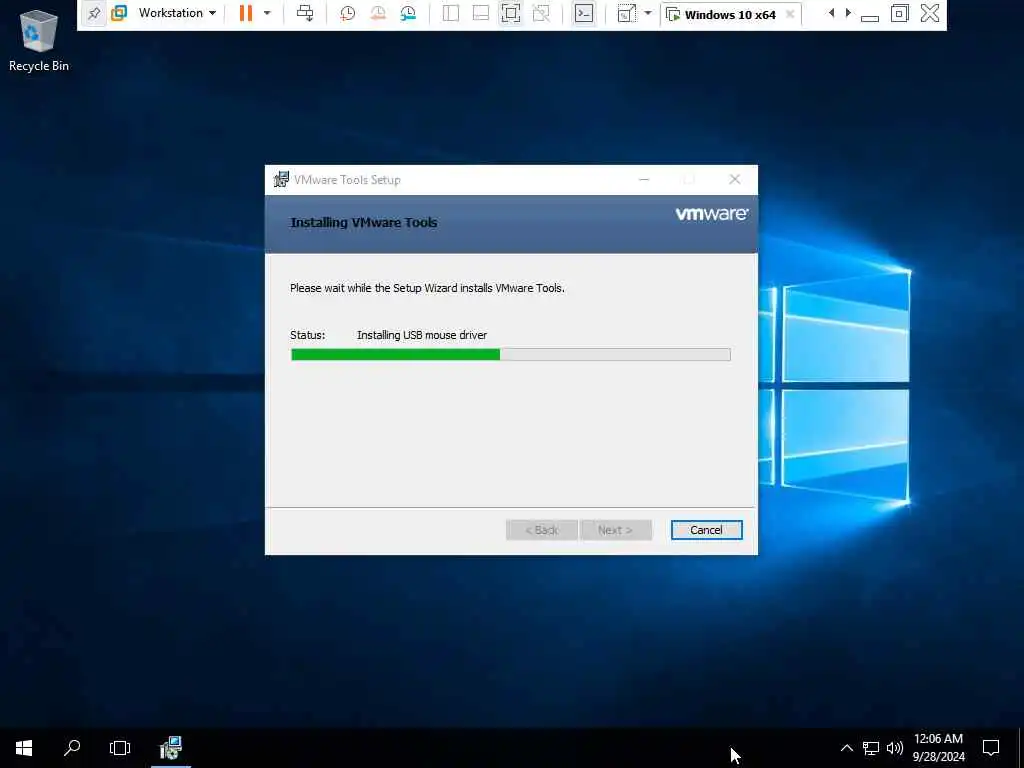Close the VMware Tools Setup dialog
Screen dimensions: 1024x768
coord(735,180)
